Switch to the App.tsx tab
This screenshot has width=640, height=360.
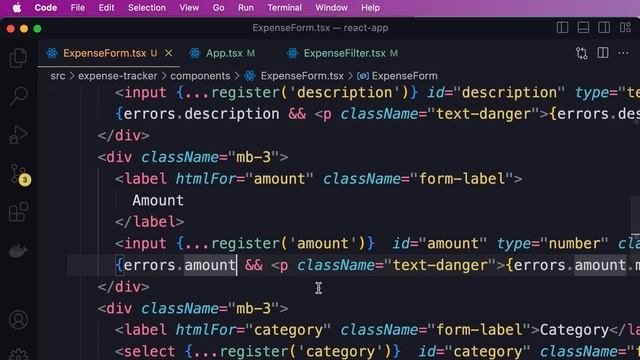[224, 53]
